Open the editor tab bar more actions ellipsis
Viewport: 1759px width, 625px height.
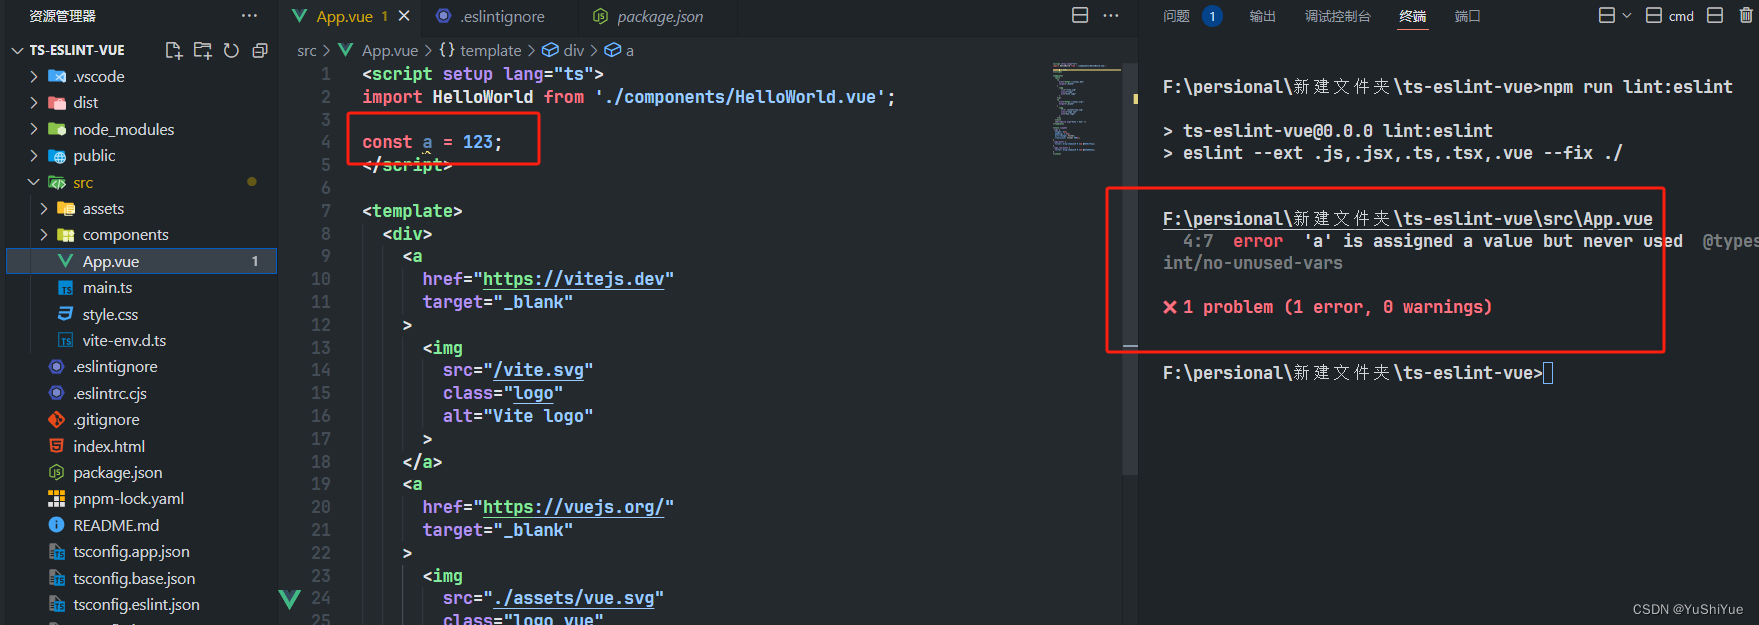tap(1111, 15)
